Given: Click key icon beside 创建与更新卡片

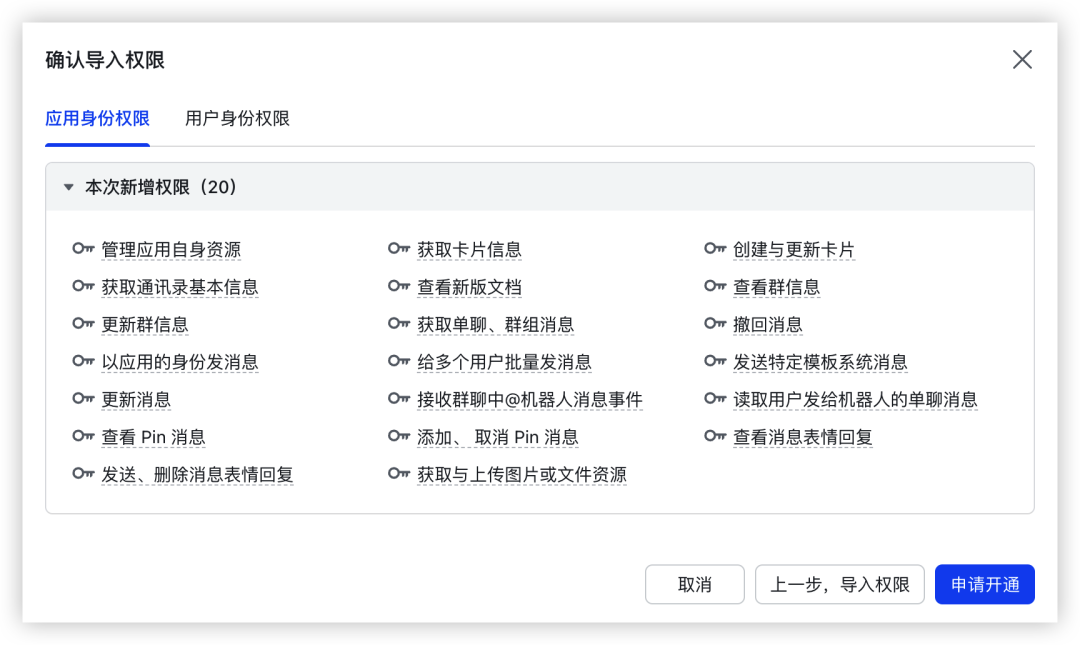Looking at the screenshot, I should tap(715, 249).
